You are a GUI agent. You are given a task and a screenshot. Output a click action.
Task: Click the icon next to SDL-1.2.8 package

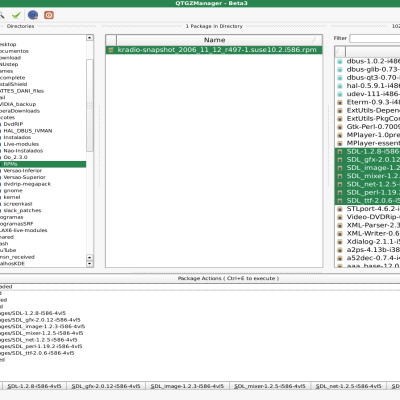pos(340,152)
